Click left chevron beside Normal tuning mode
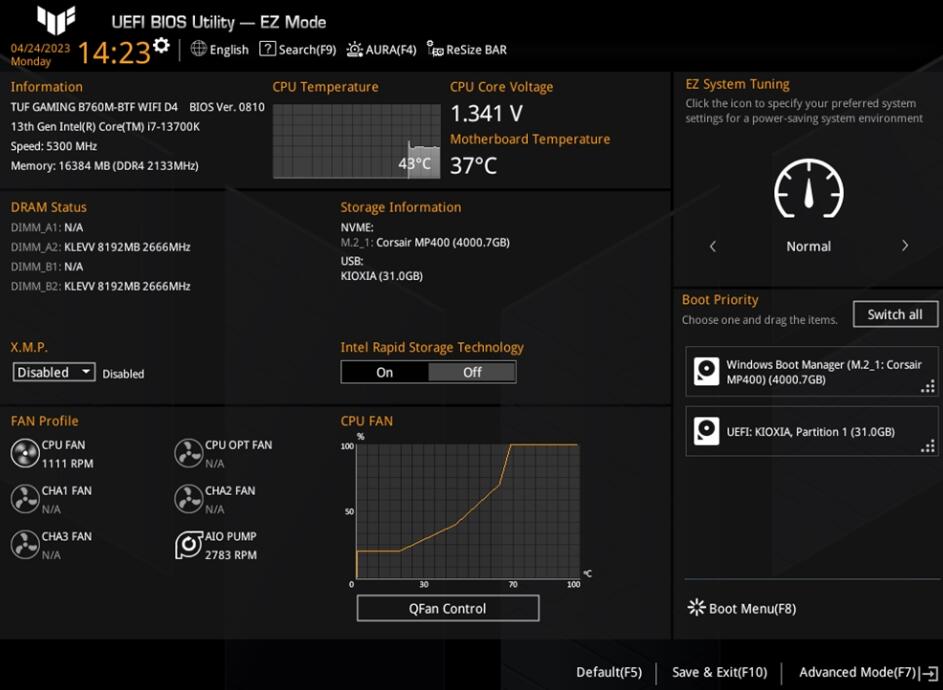The image size is (943, 690). pos(713,245)
